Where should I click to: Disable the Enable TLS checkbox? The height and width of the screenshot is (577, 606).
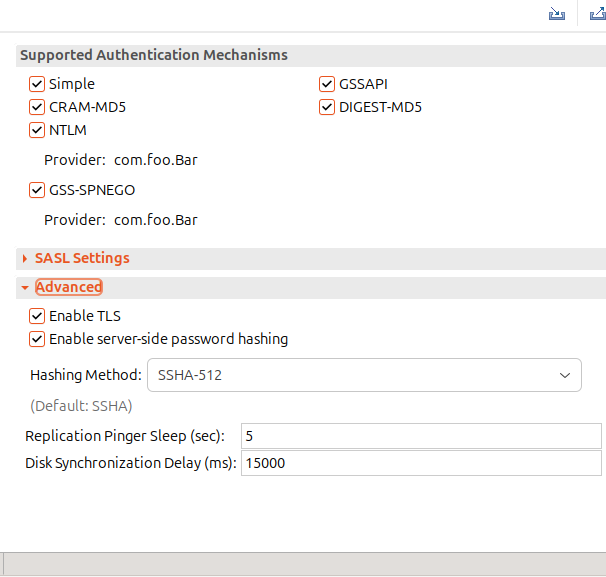[x=37, y=316]
